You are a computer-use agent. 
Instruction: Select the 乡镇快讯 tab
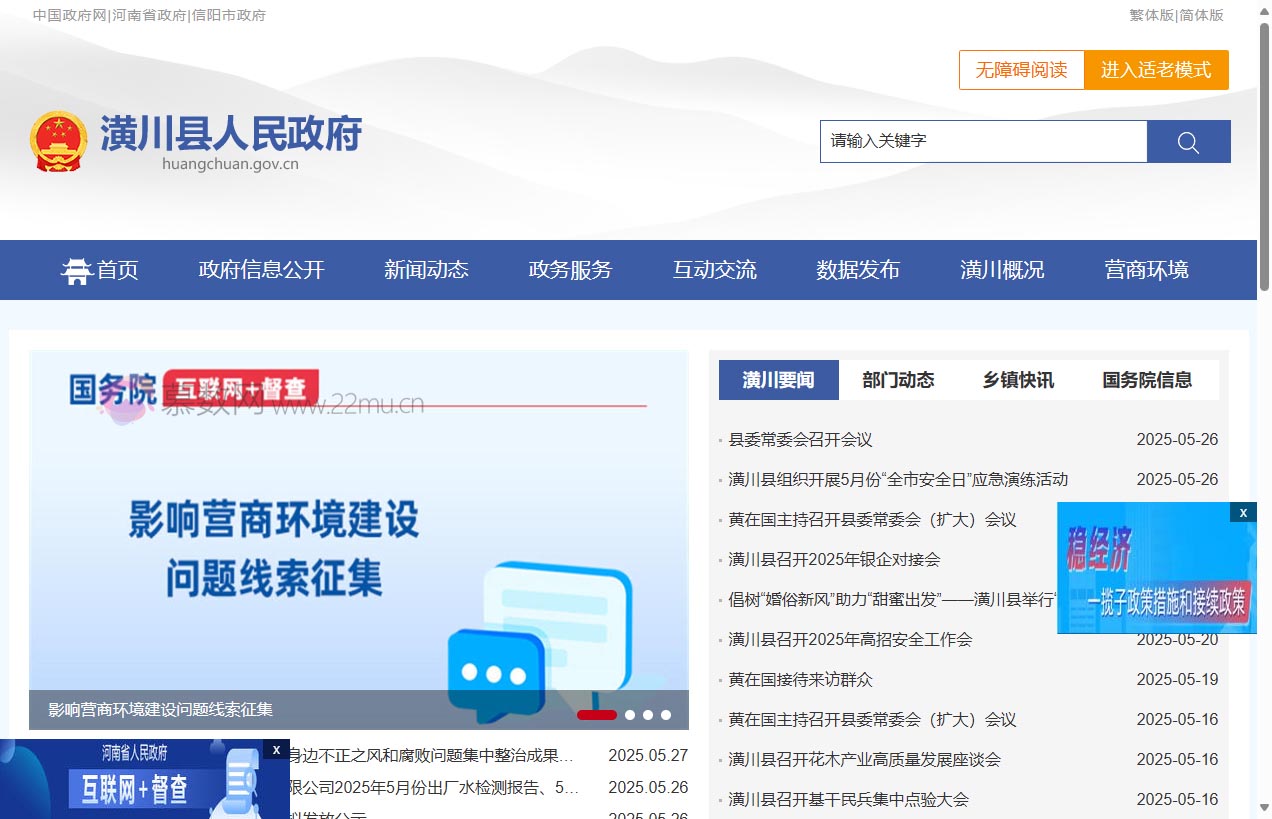tap(1018, 380)
